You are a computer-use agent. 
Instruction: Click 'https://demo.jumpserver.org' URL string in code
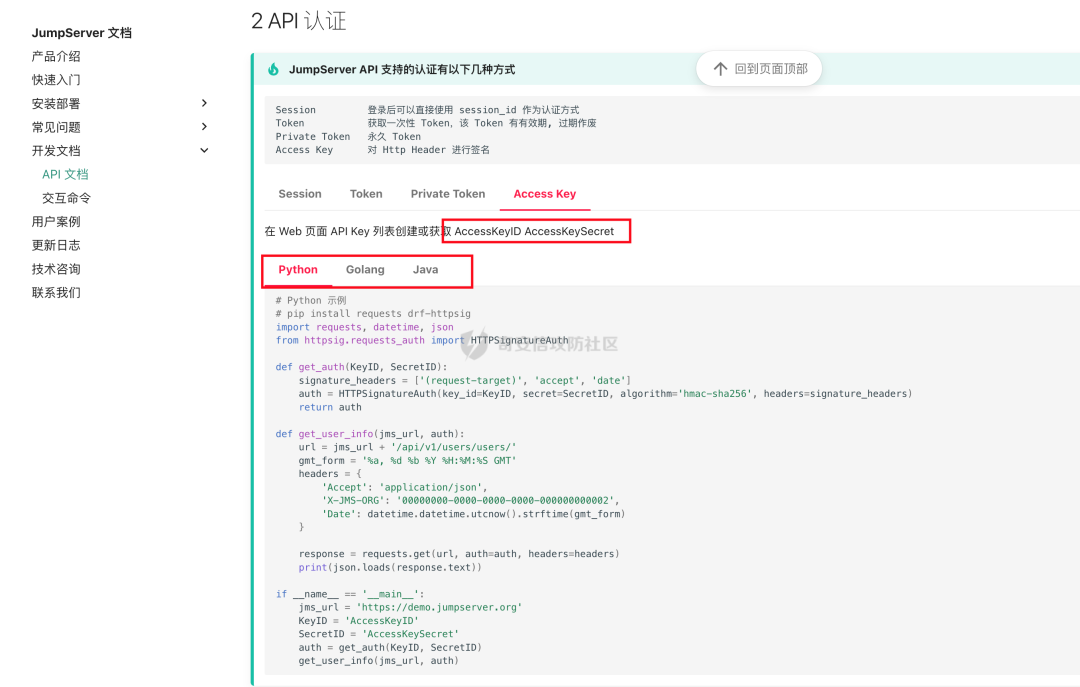439,607
